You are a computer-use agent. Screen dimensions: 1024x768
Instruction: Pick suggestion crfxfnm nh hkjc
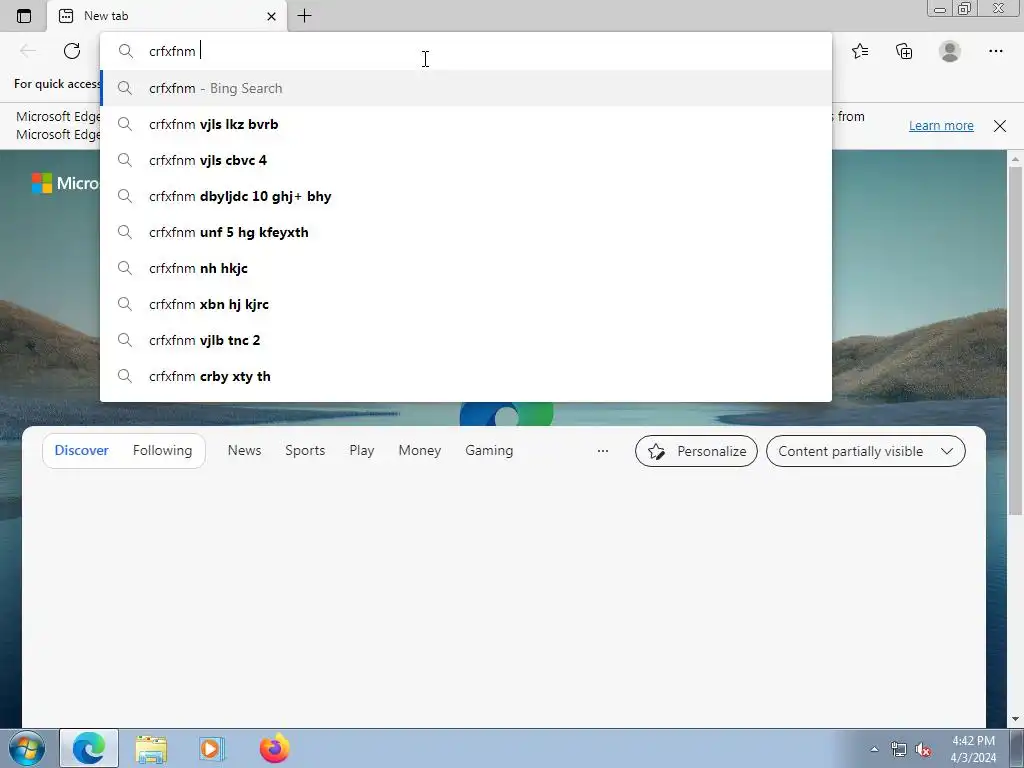pyautogui.click(x=466, y=268)
